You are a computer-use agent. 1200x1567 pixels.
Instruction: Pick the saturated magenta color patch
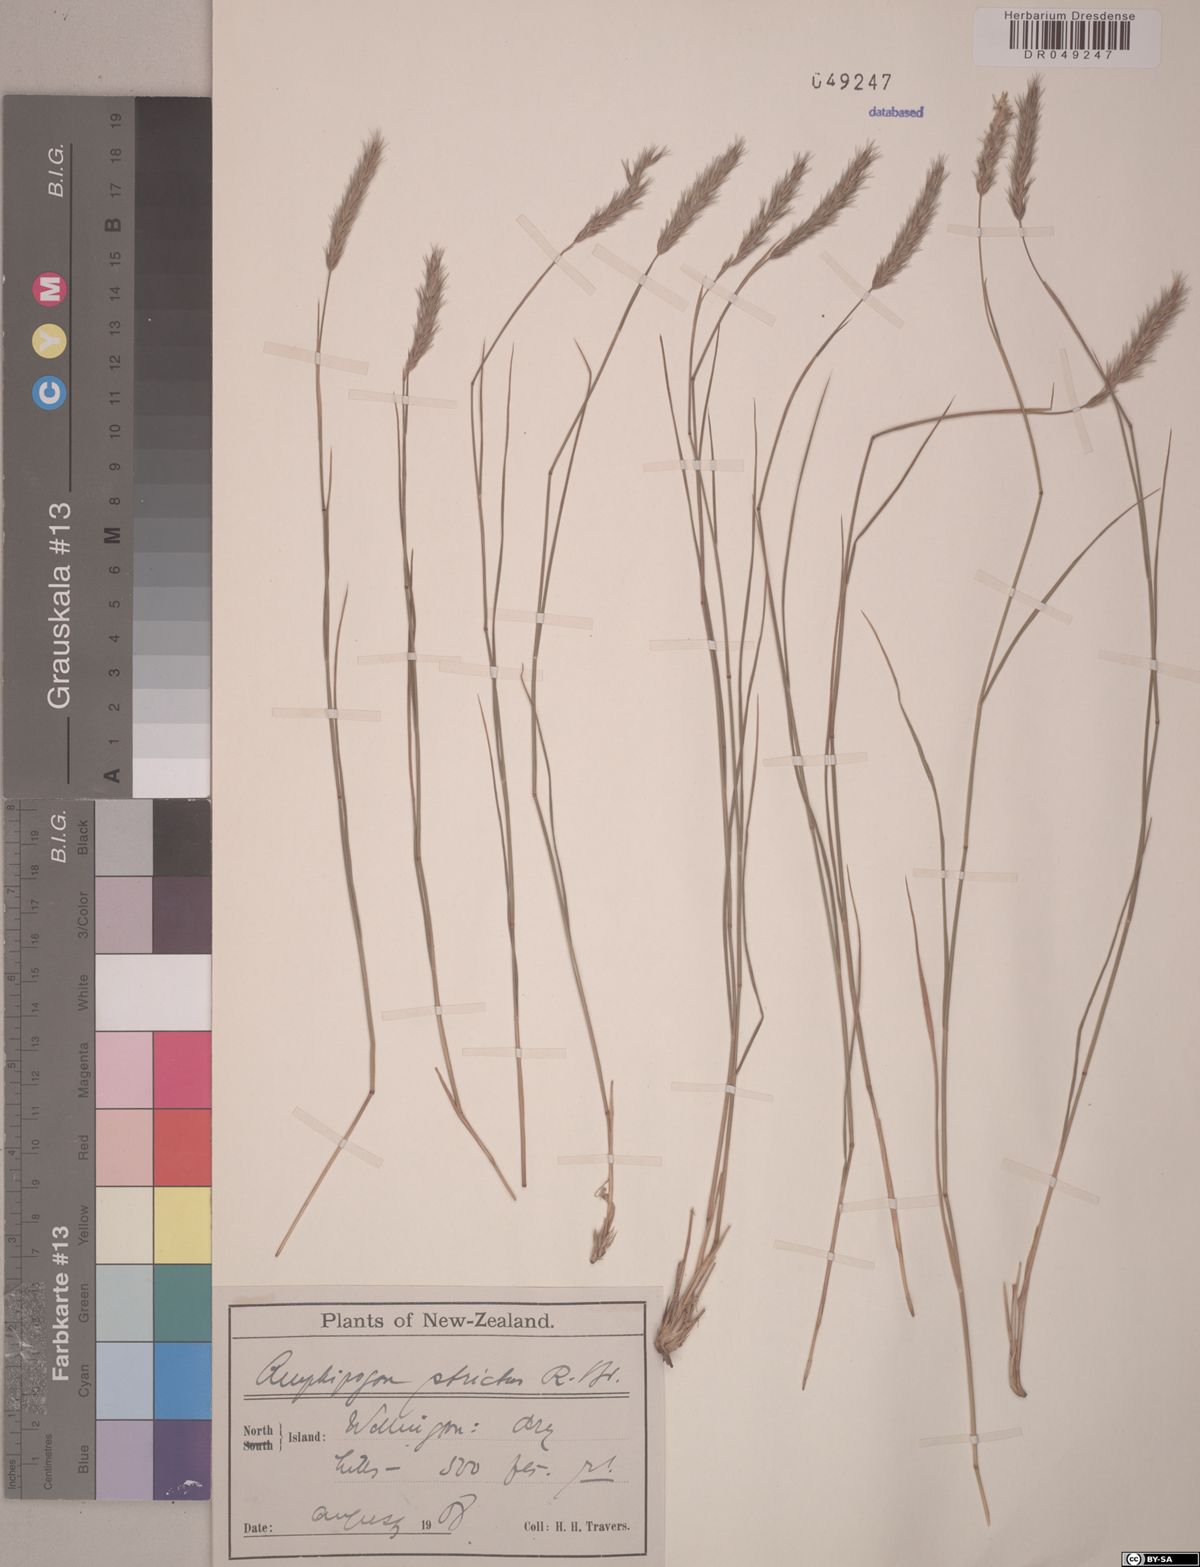[x=182, y=1070]
